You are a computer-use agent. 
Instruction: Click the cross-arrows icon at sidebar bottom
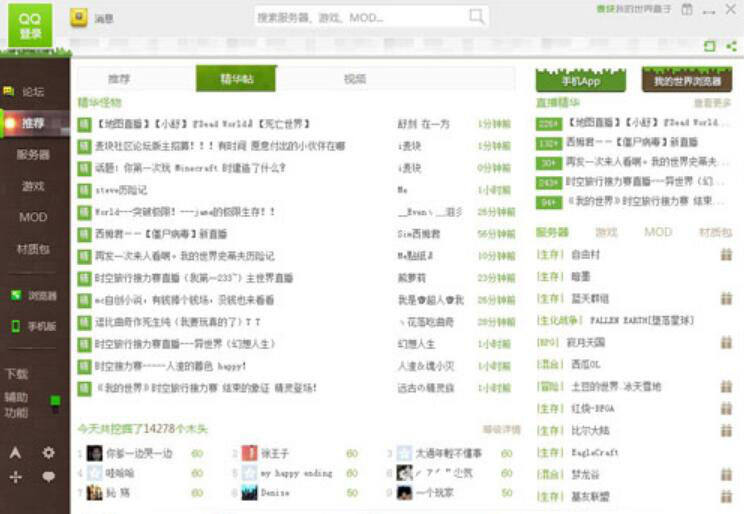tap(15, 477)
